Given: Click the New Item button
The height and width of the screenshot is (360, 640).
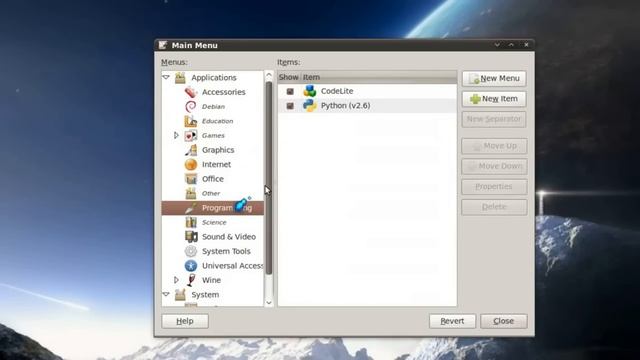Looking at the screenshot, I should [494, 99].
